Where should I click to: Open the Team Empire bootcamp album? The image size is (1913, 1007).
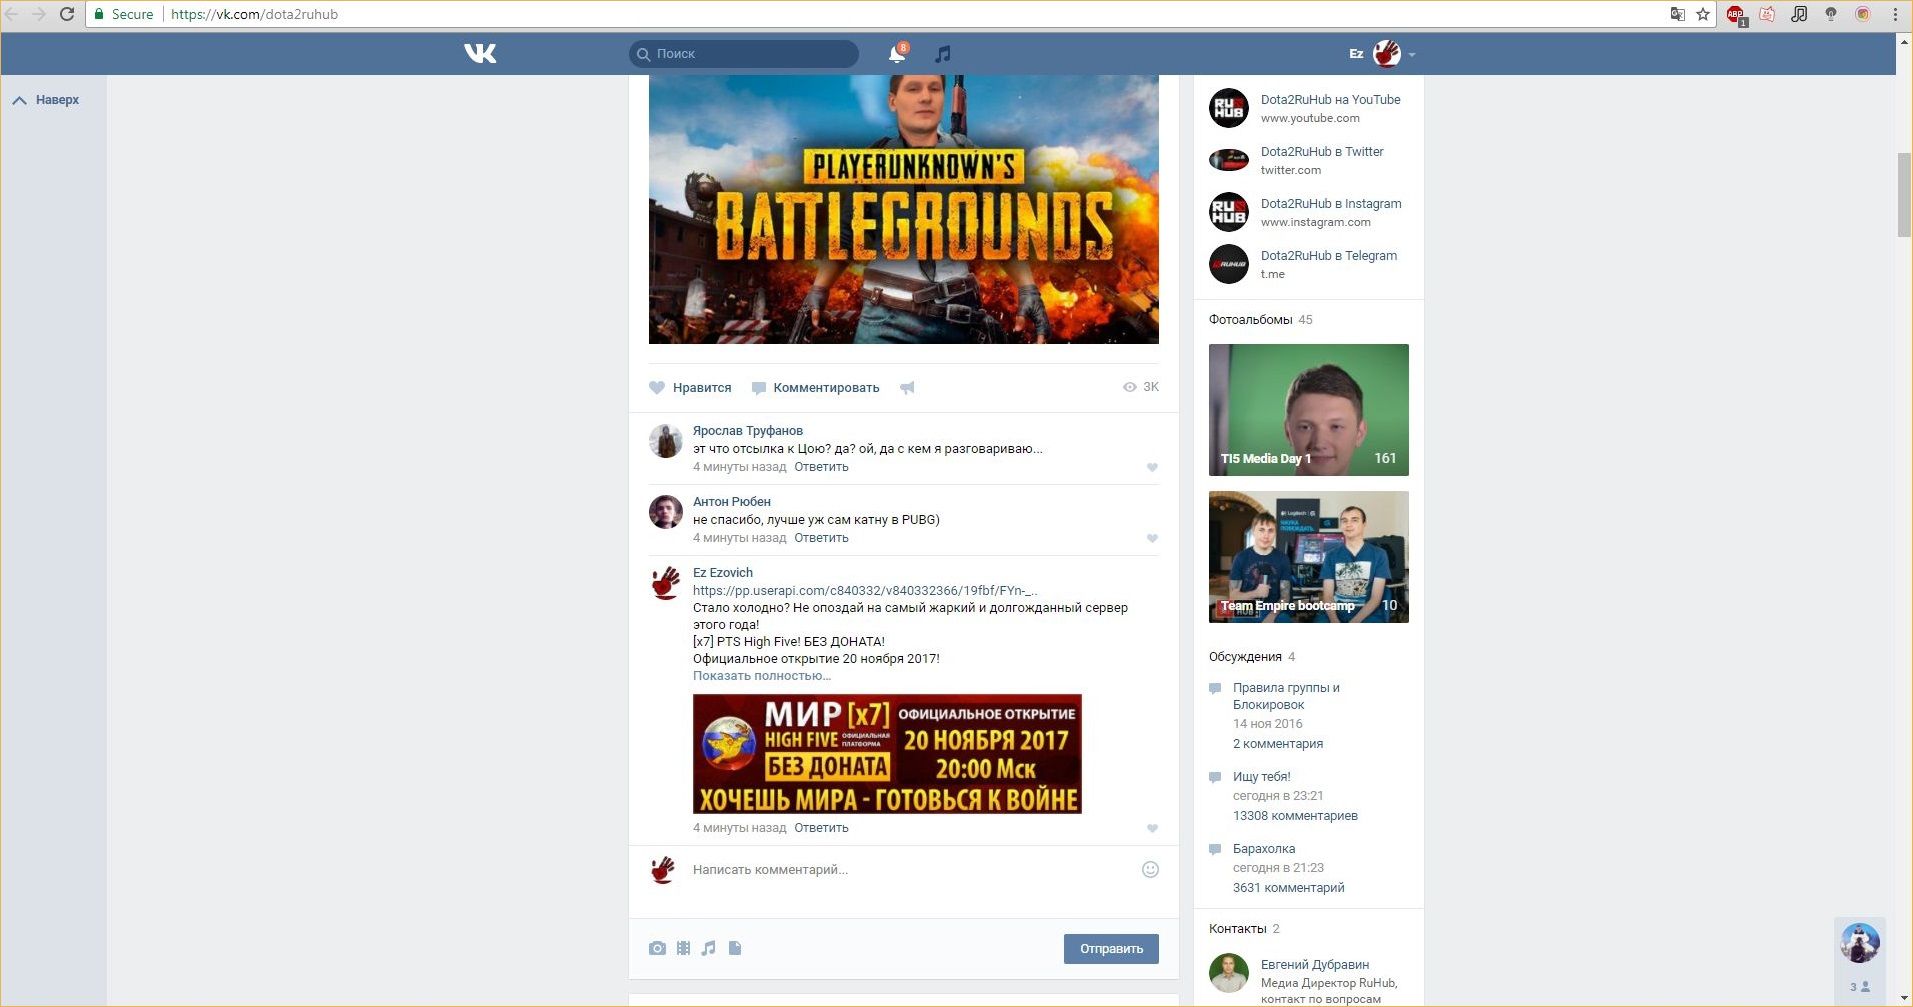1309,557
